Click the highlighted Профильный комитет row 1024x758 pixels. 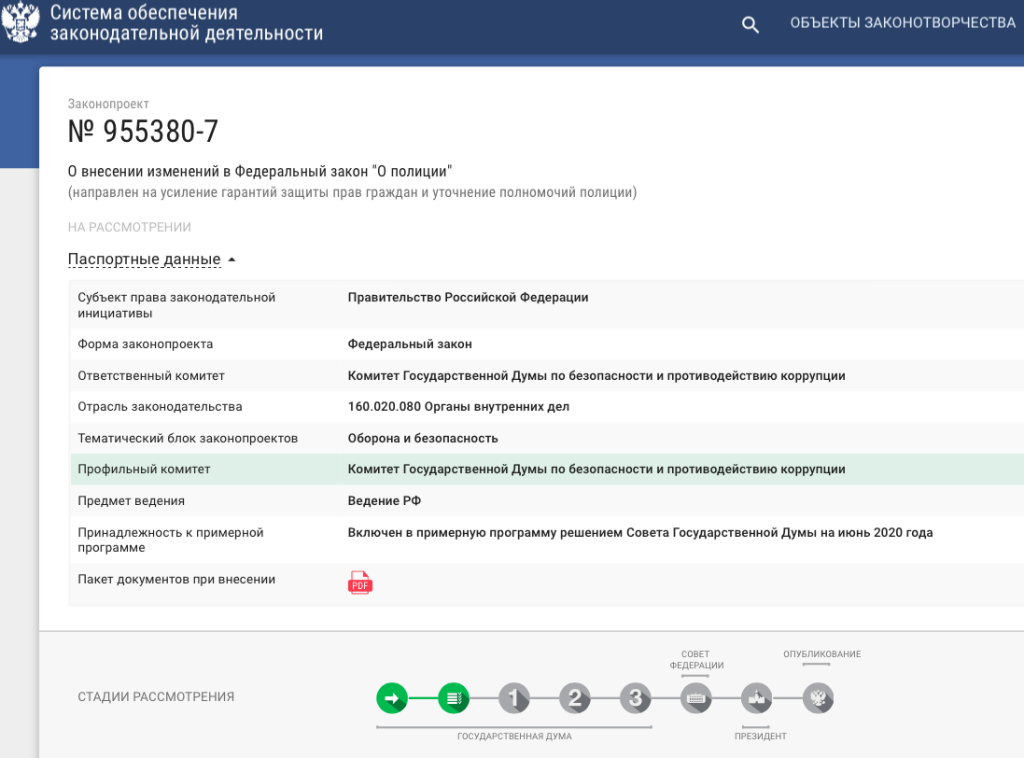coord(546,469)
